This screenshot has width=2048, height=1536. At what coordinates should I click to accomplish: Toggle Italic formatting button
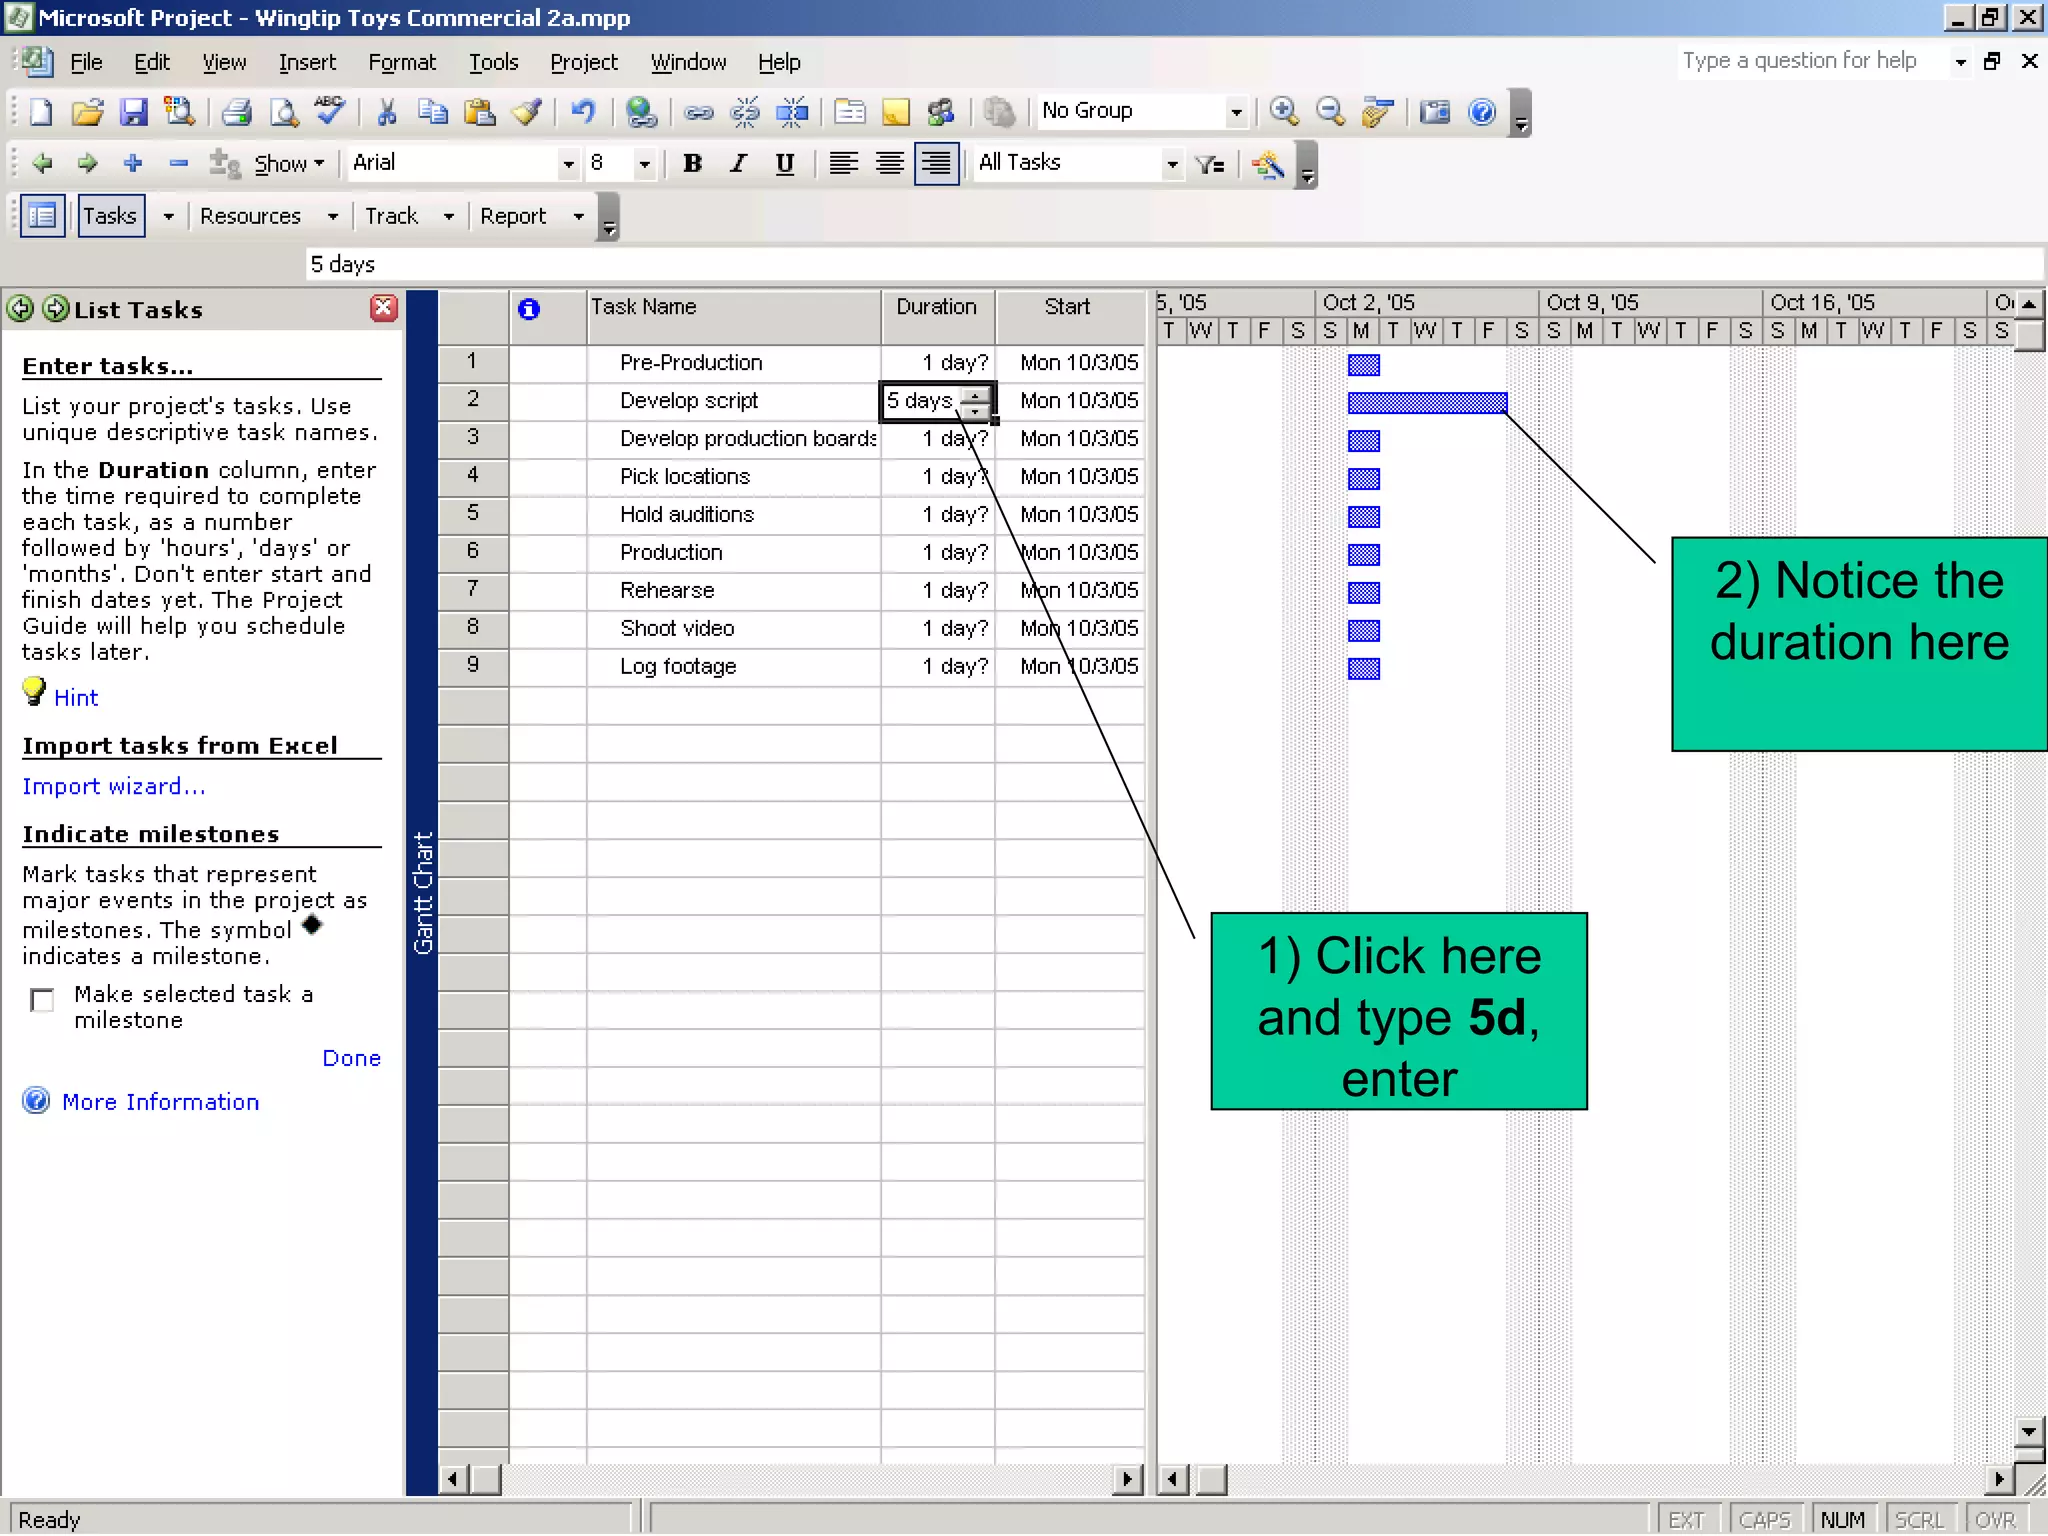pyautogui.click(x=738, y=164)
